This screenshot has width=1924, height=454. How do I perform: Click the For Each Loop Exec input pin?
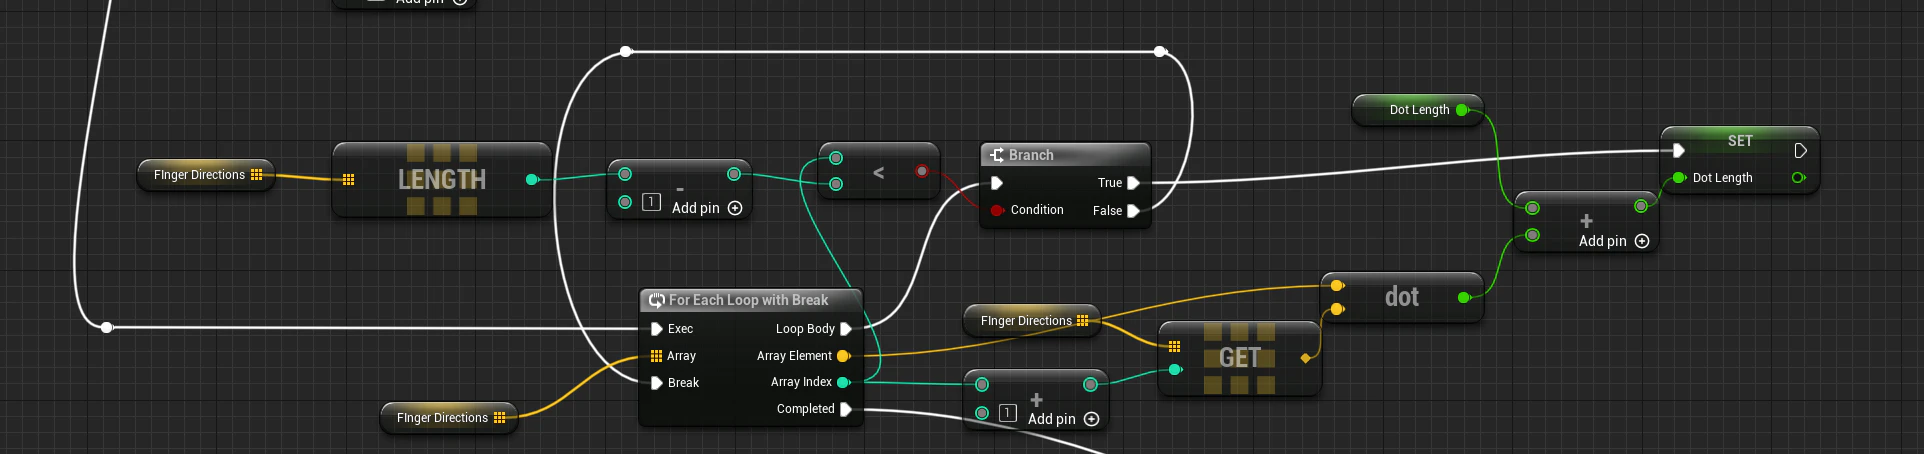pyautogui.click(x=656, y=329)
